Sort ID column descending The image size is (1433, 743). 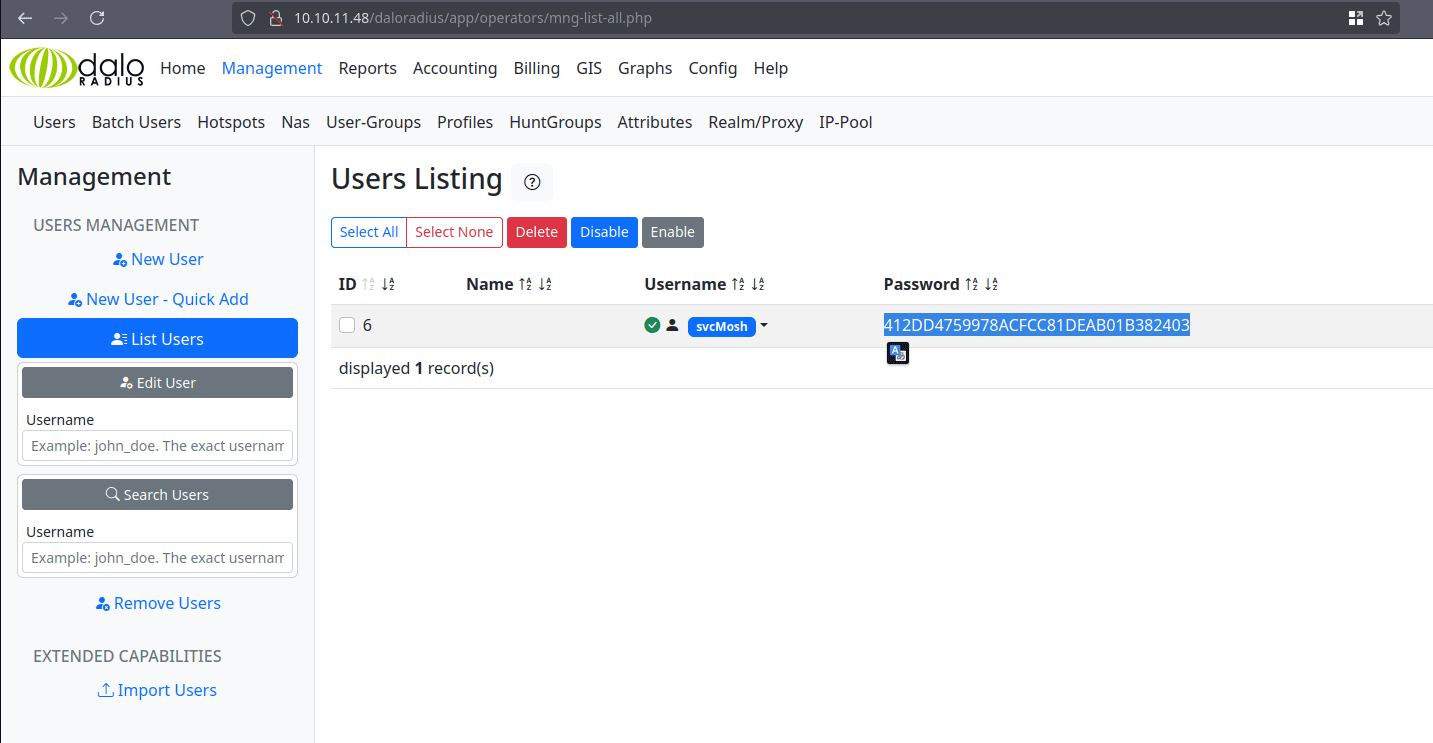point(388,284)
